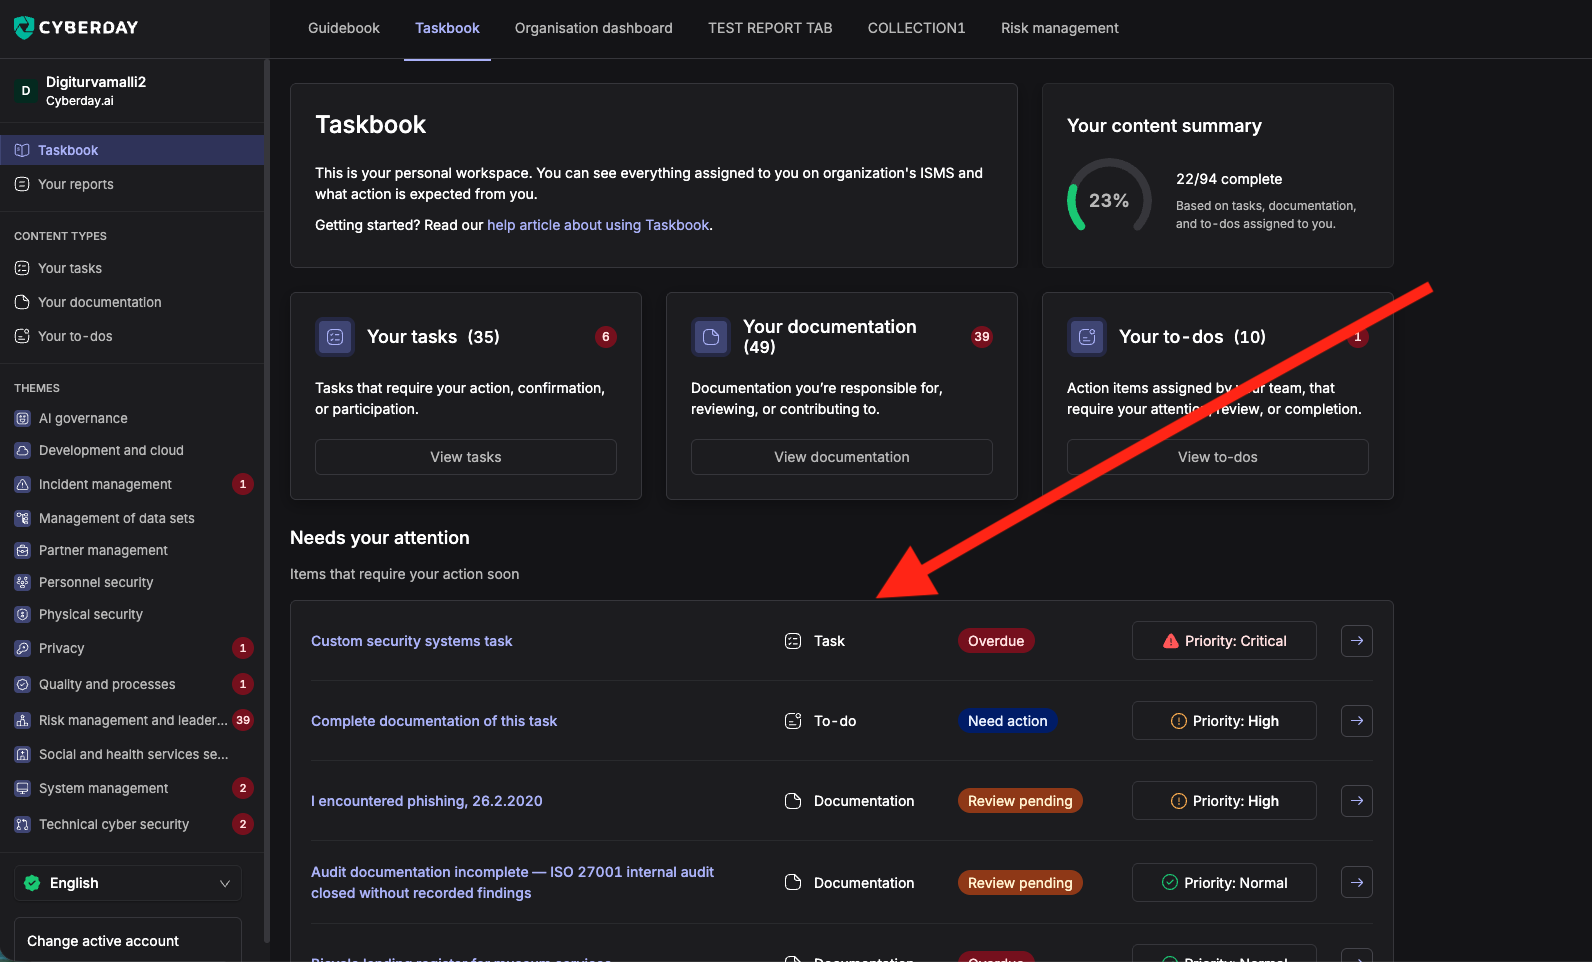Open Risk management and leadership theme
This screenshot has width=1592, height=962.
click(x=132, y=720)
